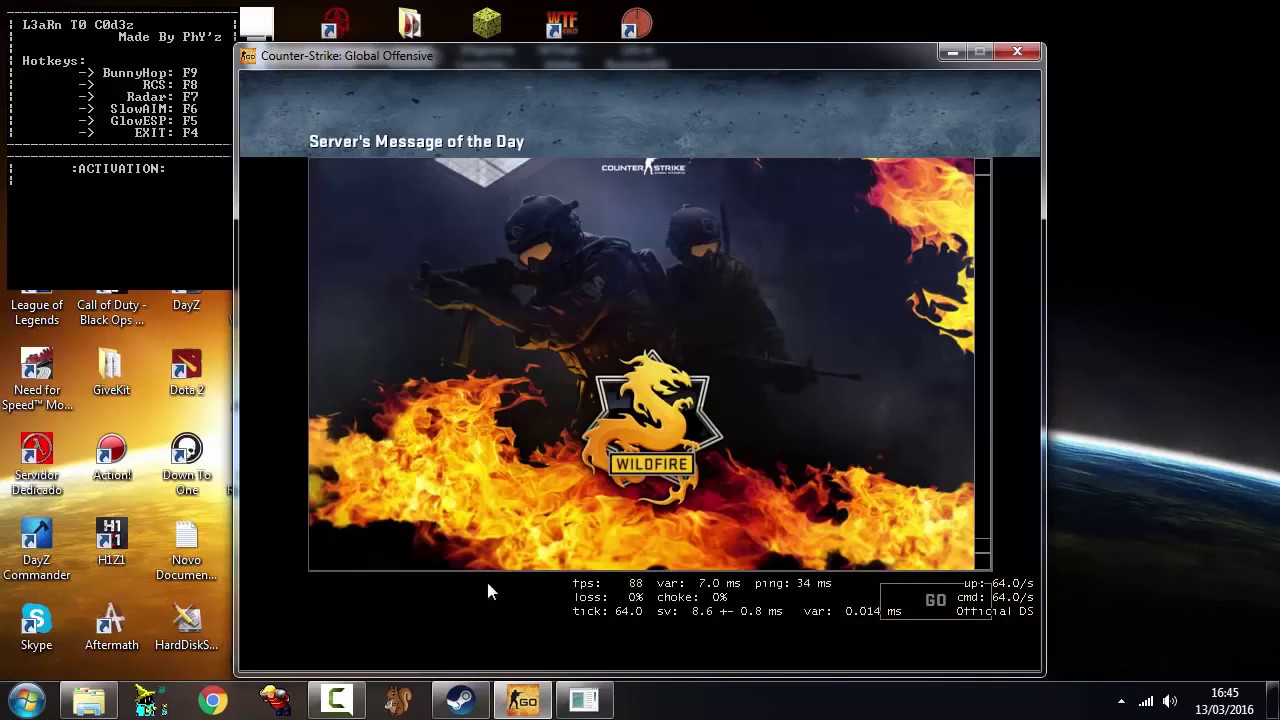
Task: Click the squirrel icon in the taskbar
Action: [x=398, y=700]
